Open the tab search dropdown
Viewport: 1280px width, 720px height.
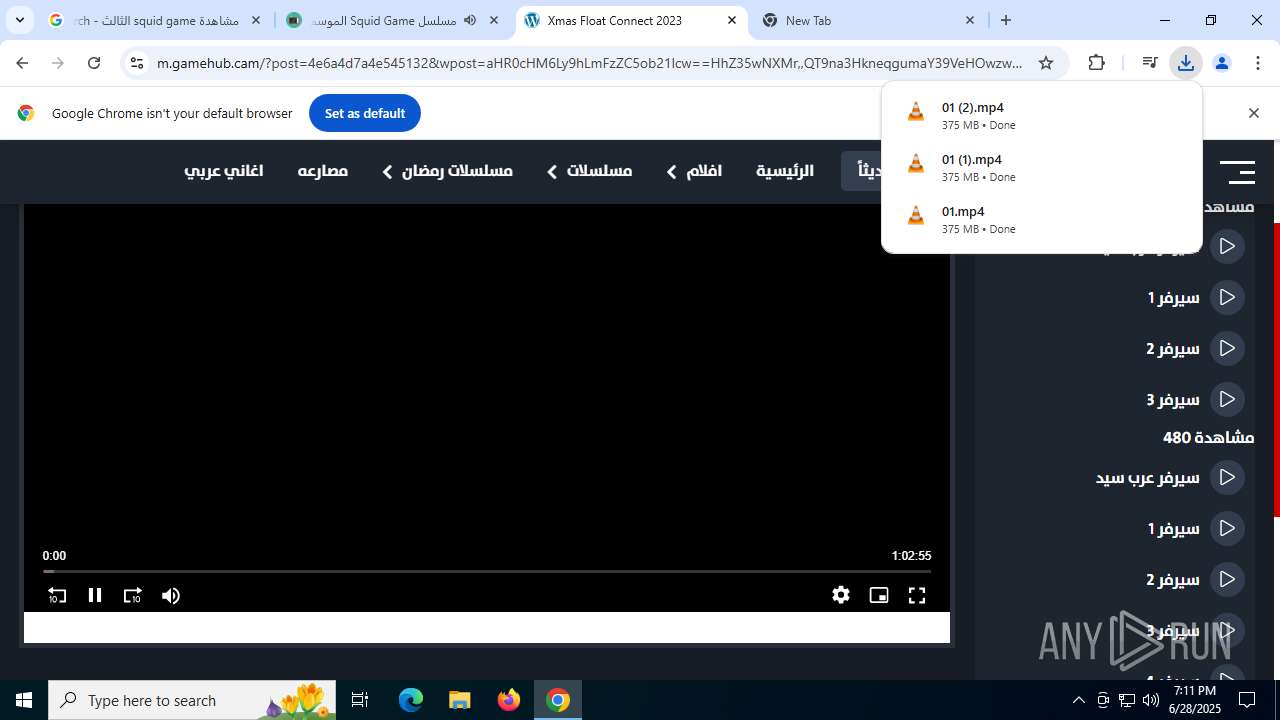click(19, 20)
